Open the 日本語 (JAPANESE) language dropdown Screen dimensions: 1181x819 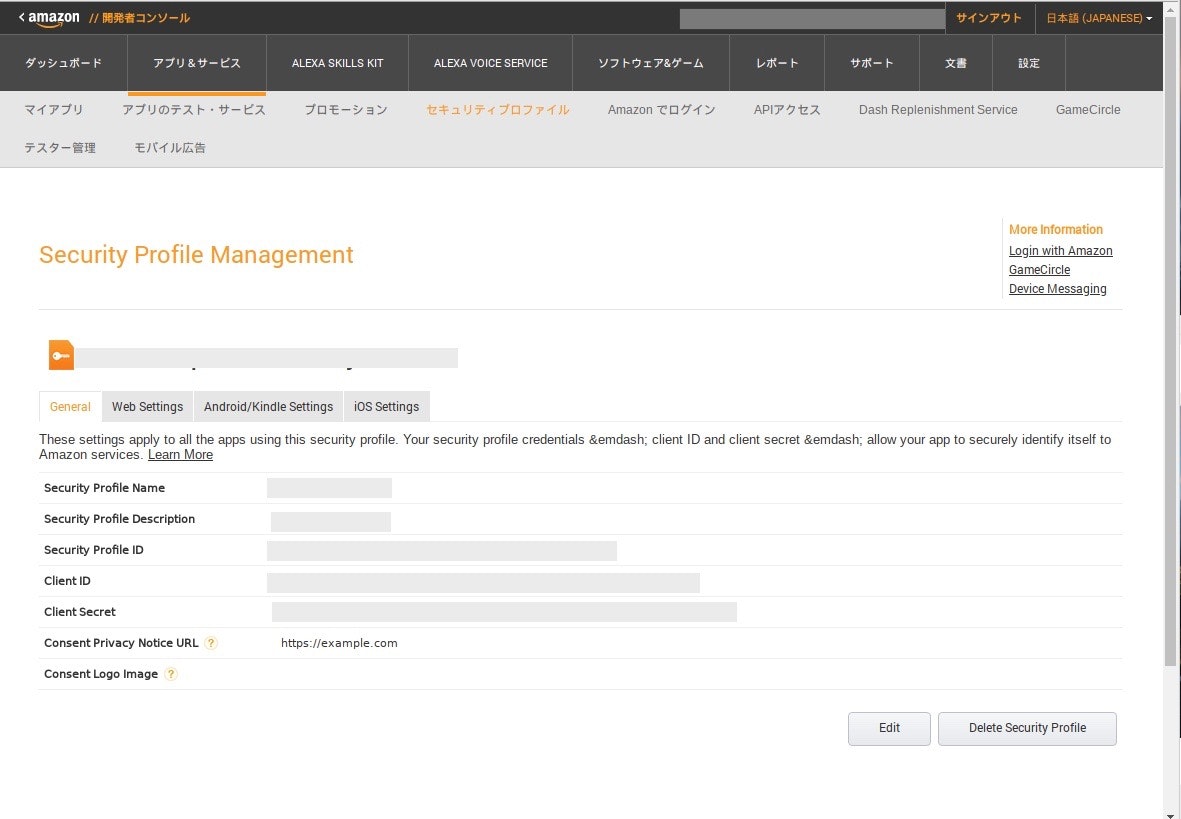click(x=1099, y=18)
